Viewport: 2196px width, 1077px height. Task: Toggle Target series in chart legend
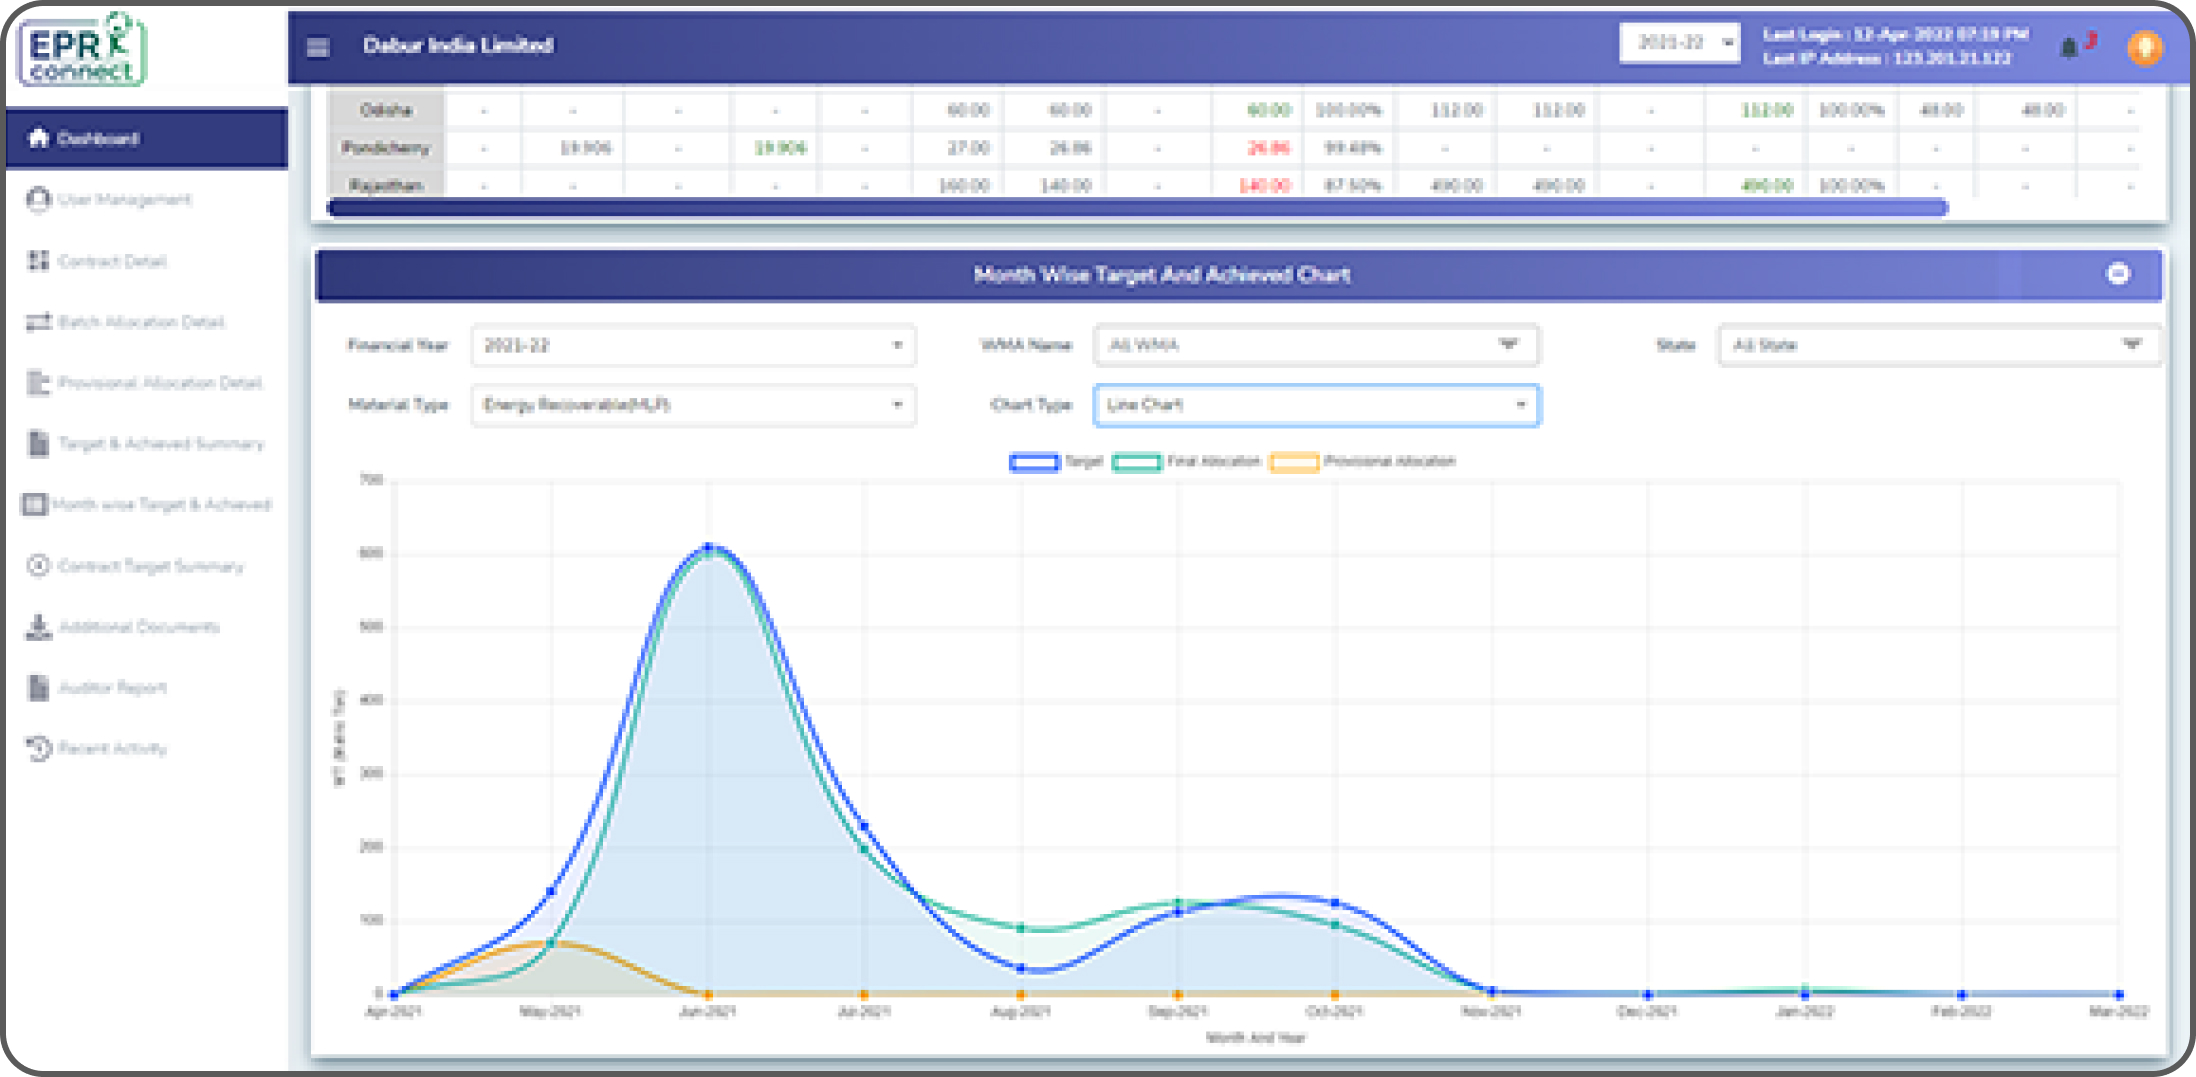coord(1056,462)
